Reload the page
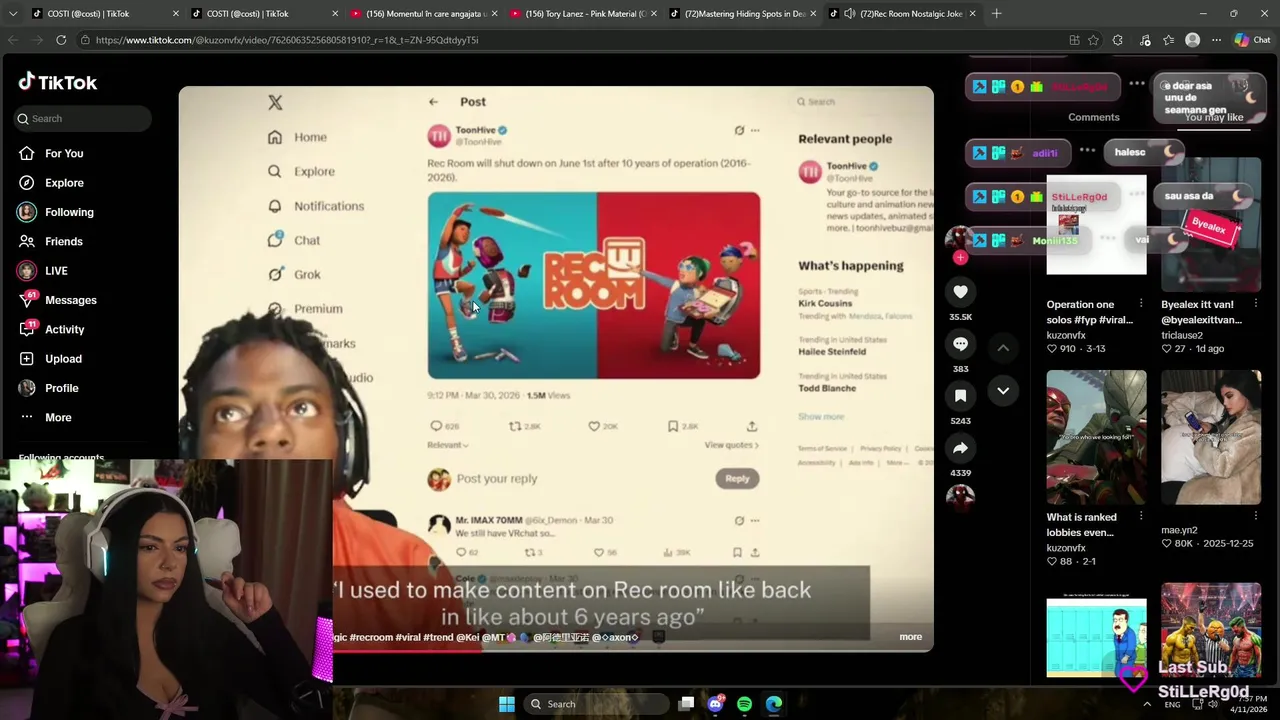Screen dimensions: 1280x720 (x=61, y=40)
